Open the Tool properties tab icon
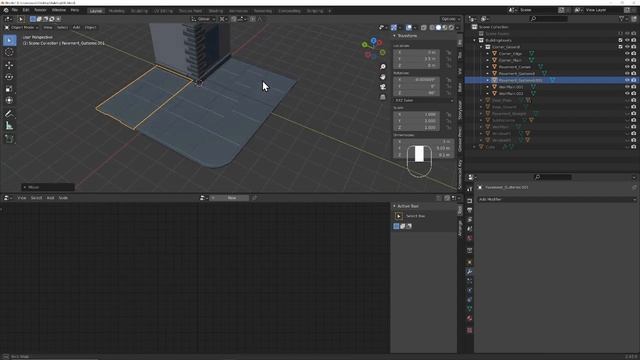The image size is (640, 360). (x=469, y=189)
